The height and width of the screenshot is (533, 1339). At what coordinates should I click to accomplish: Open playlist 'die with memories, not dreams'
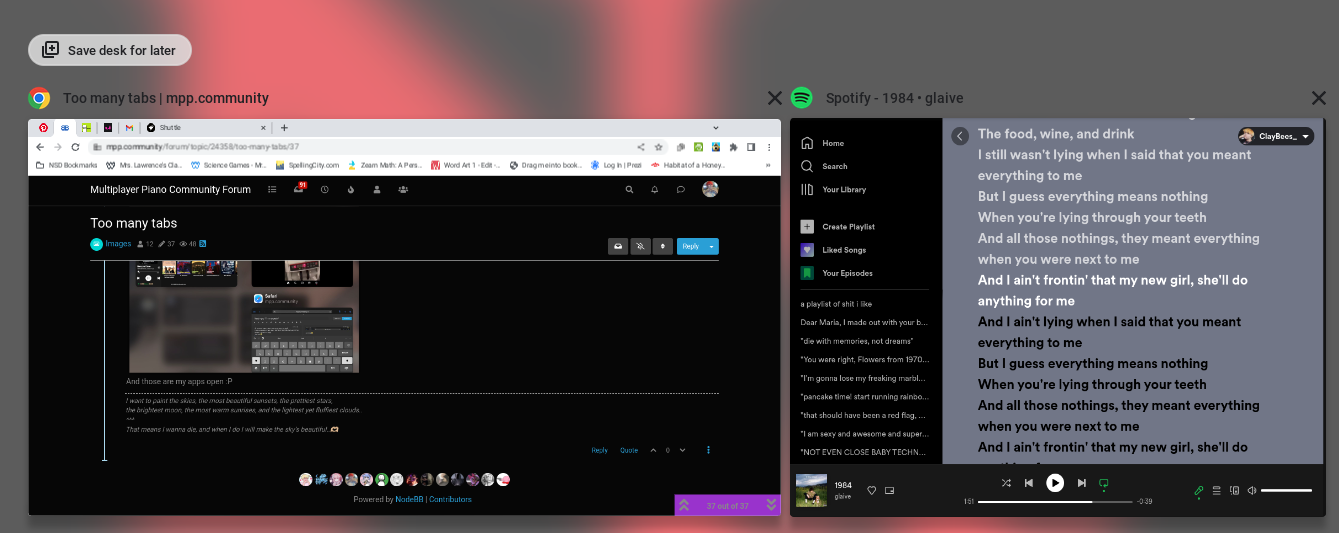[857, 341]
